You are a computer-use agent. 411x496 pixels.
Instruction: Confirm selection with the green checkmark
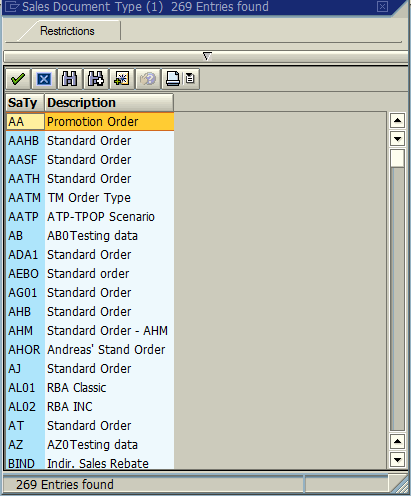(x=18, y=79)
